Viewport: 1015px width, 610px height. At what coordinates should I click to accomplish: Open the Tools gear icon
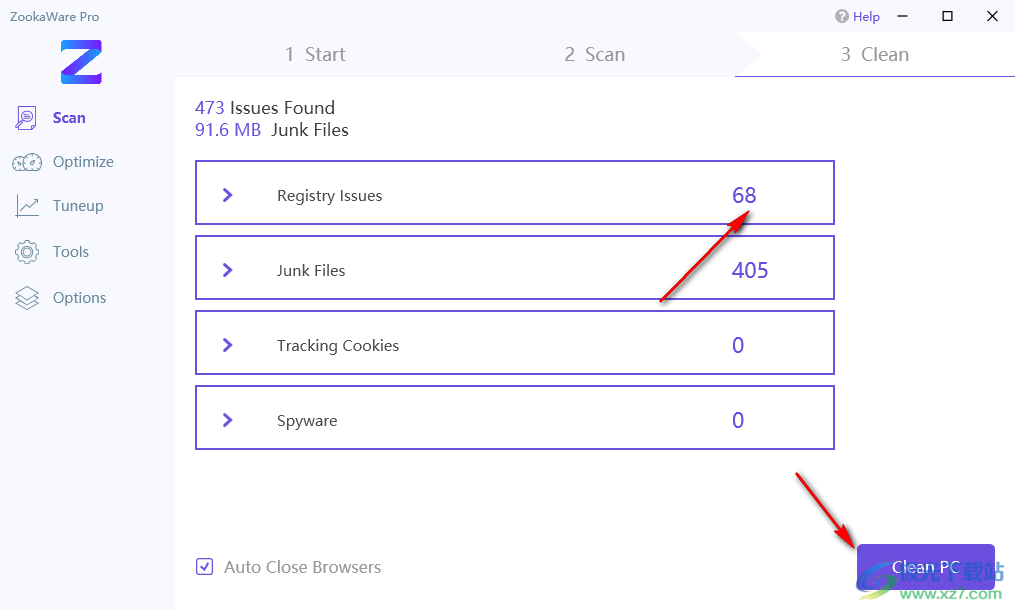[27, 252]
